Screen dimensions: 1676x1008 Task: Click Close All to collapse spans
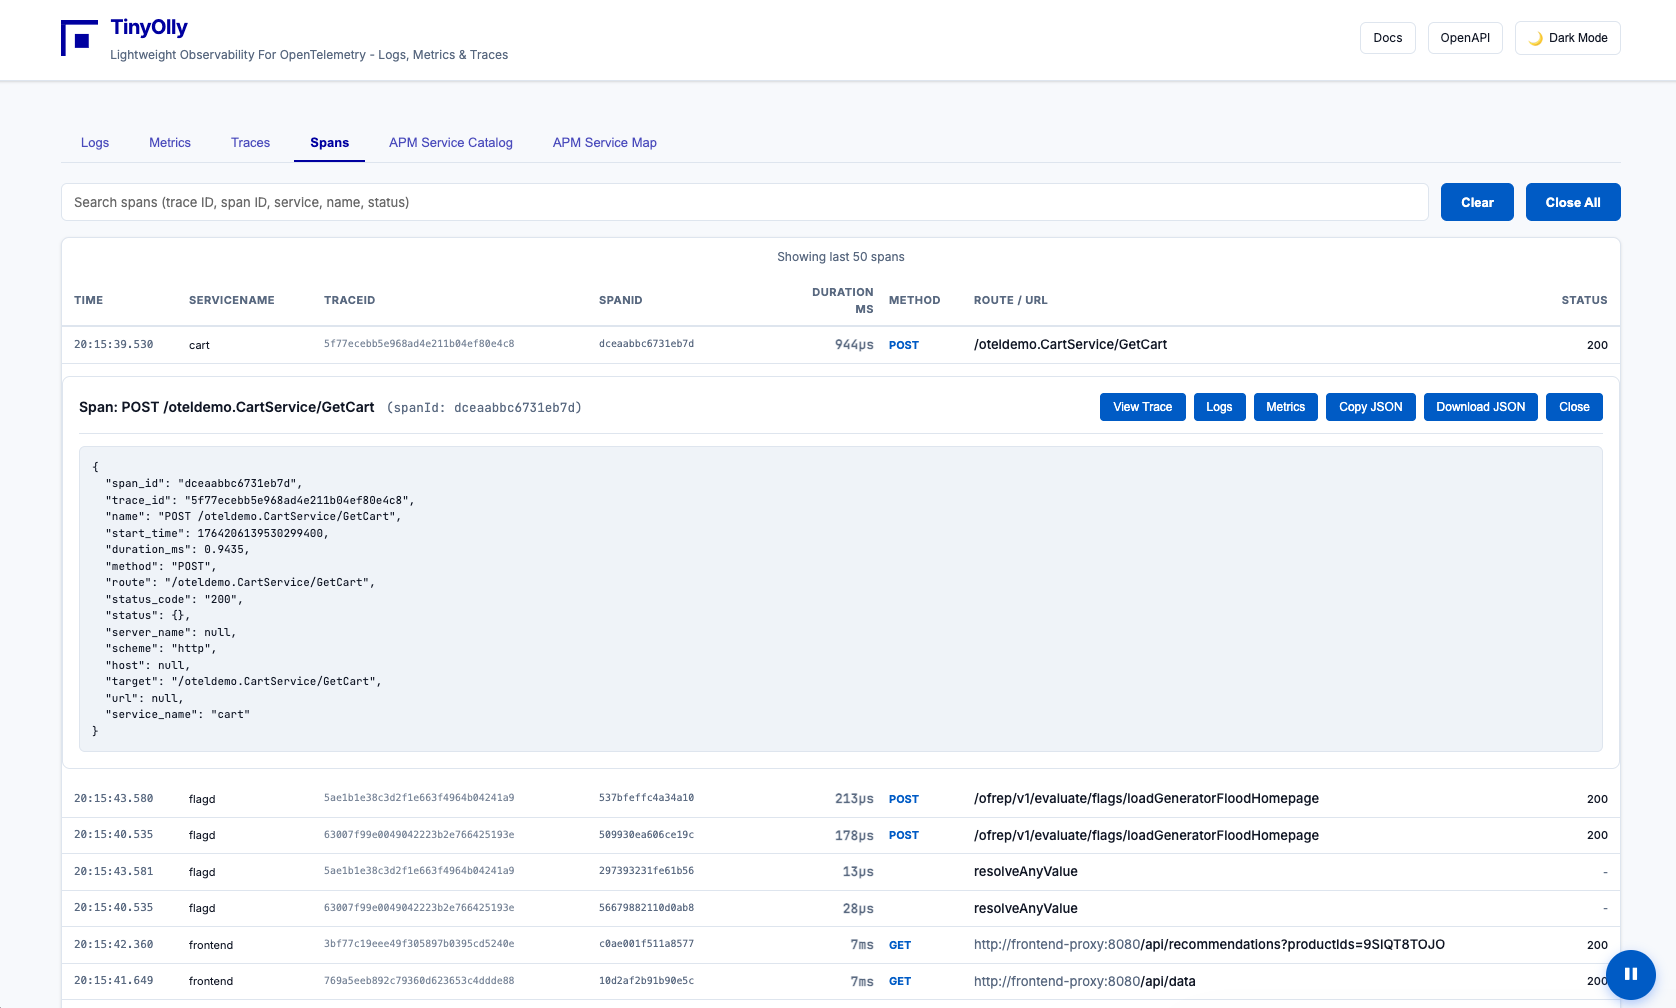click(1572, 202)
